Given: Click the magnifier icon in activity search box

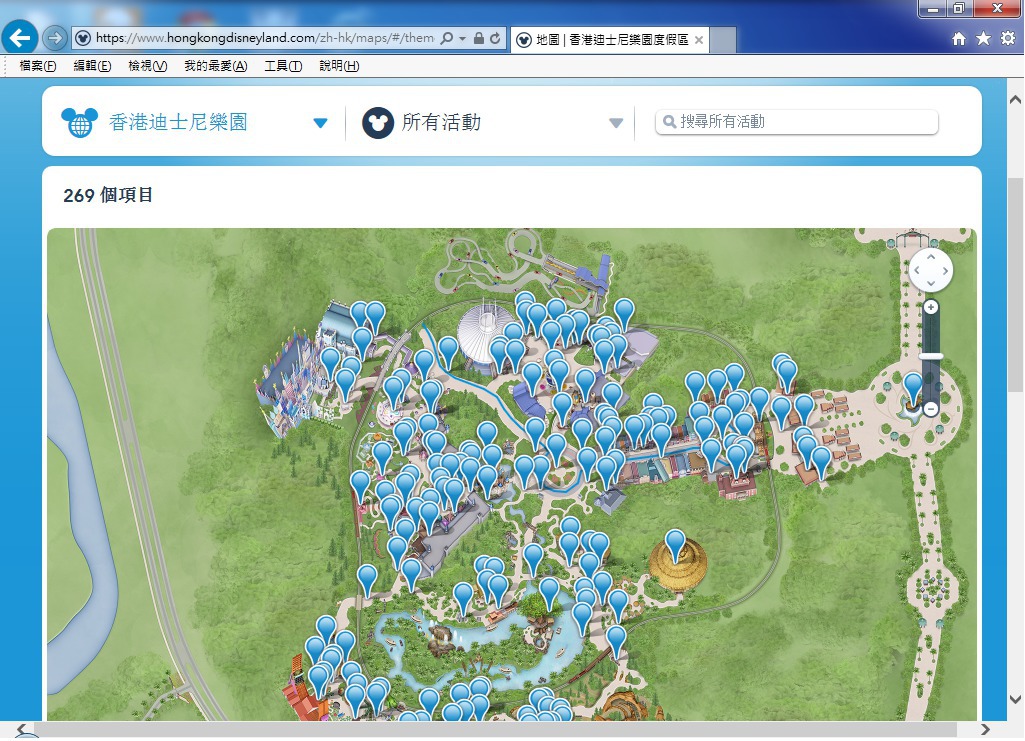Looking at the screenshot, I should (x=669, y=122).
